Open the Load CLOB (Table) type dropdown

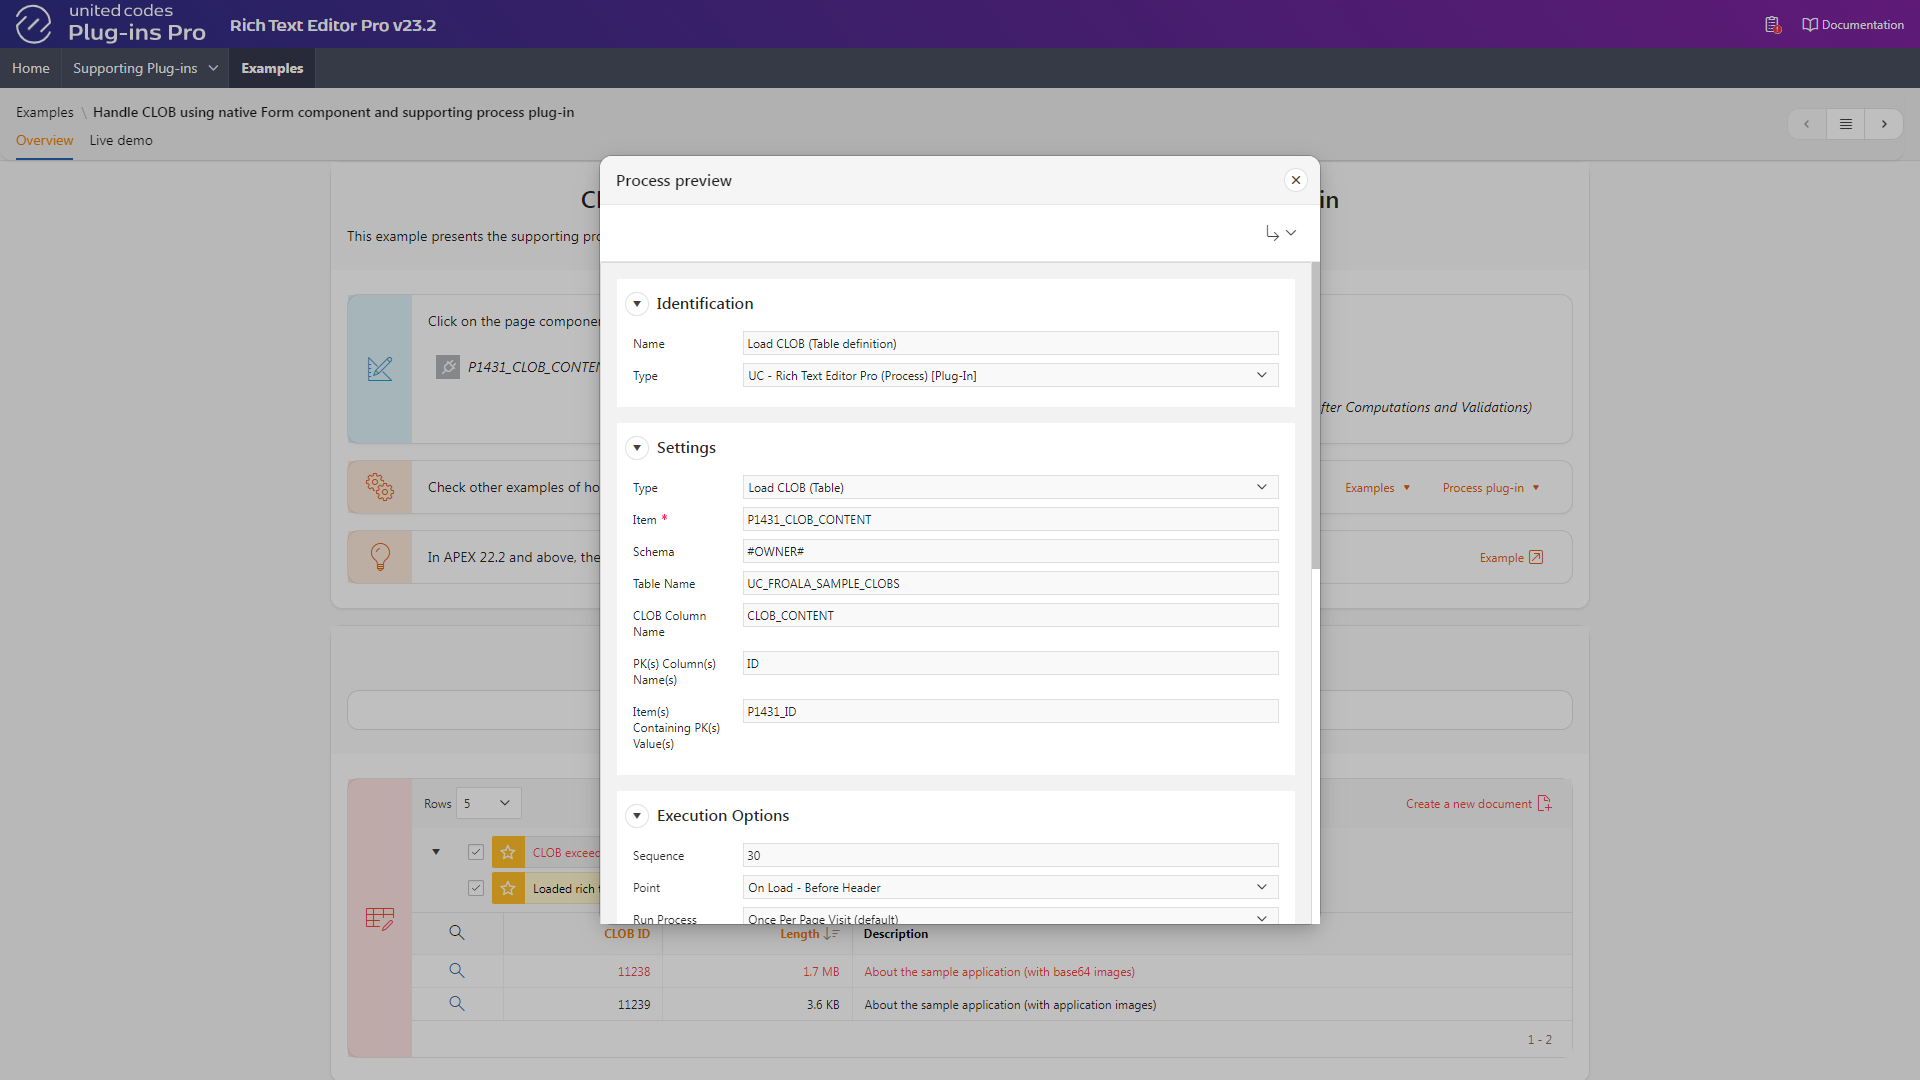coord(1010,488)
